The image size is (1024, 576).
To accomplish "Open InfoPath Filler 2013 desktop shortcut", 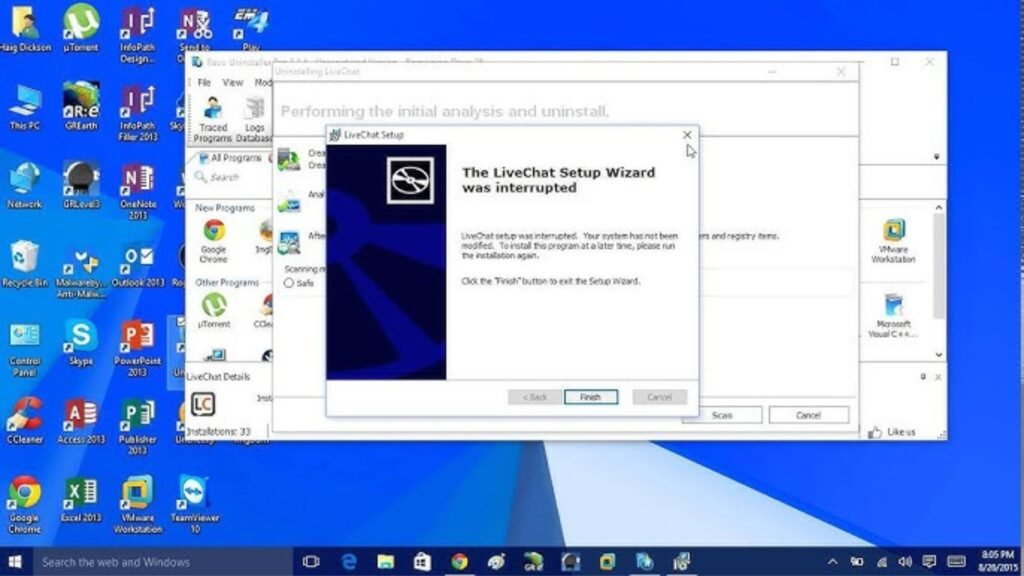I will click(138, 112).
